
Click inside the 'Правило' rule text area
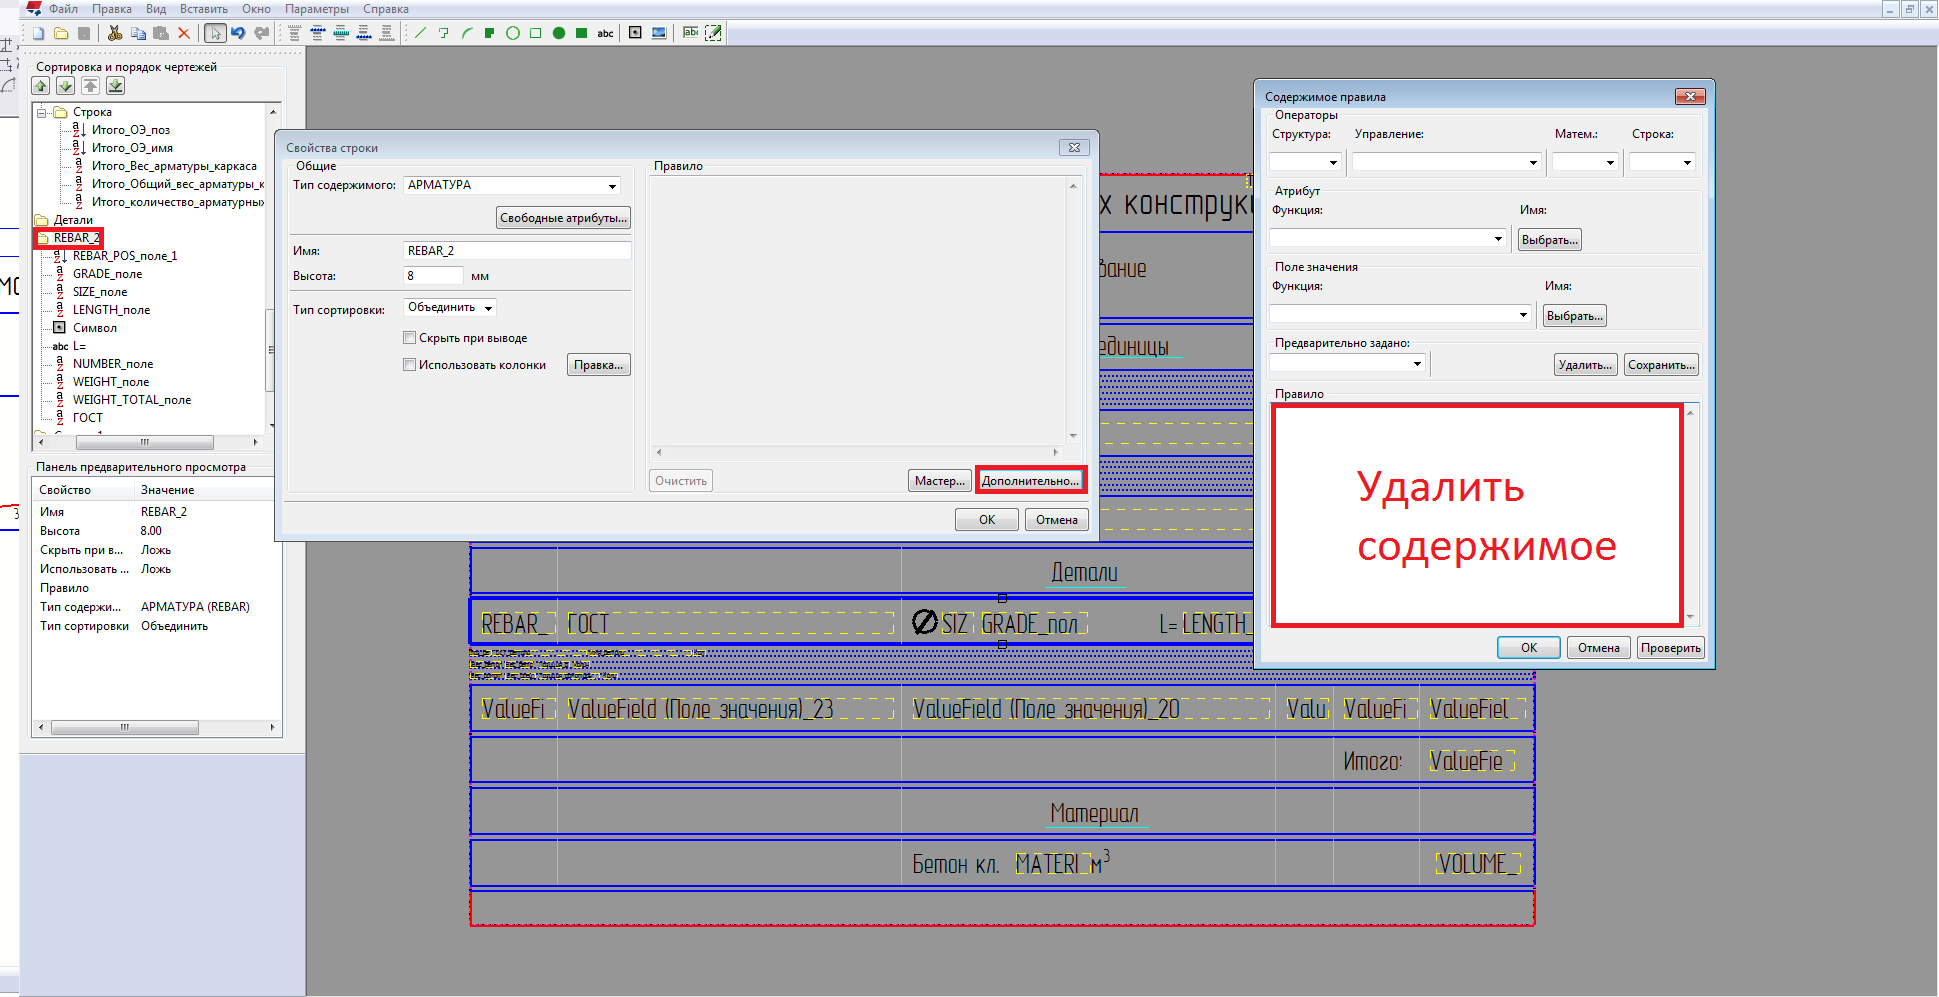coord(1476,516)
